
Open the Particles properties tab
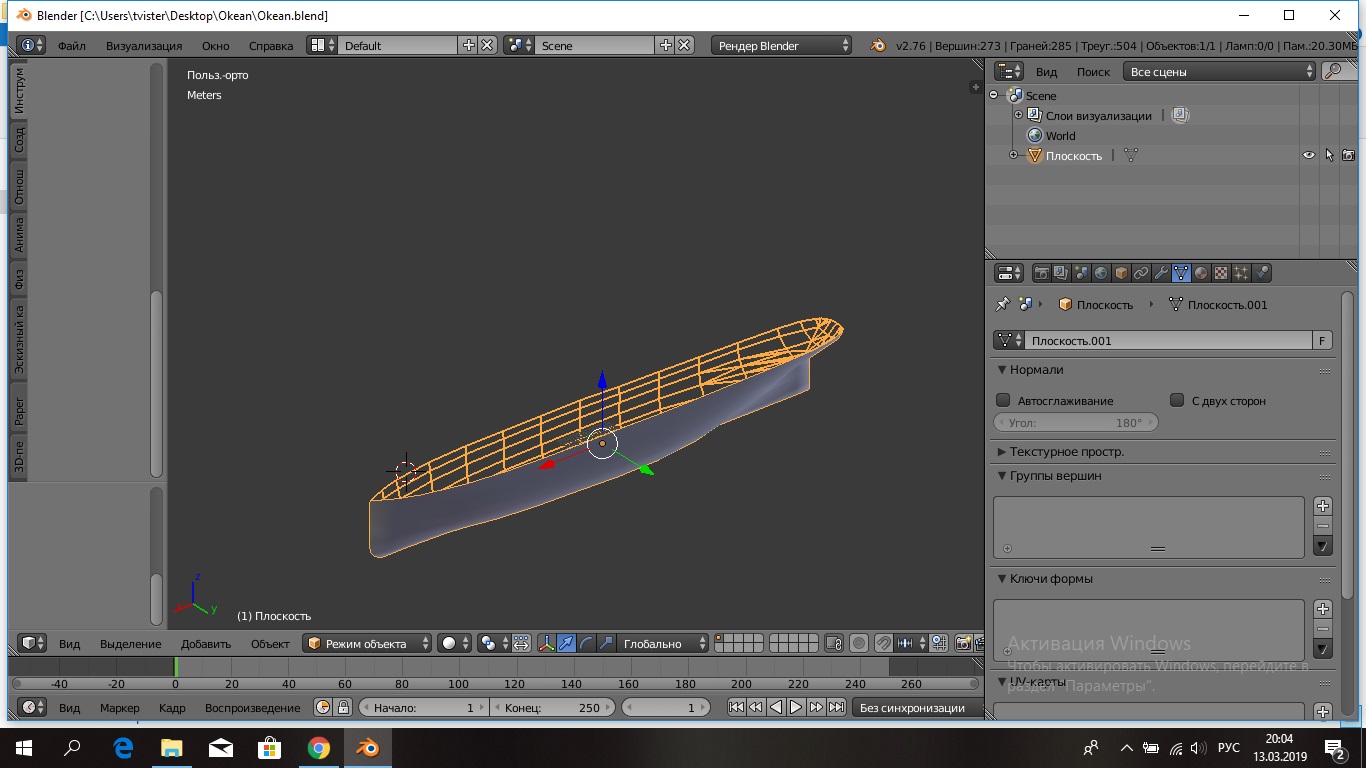tap(1241, 273)
